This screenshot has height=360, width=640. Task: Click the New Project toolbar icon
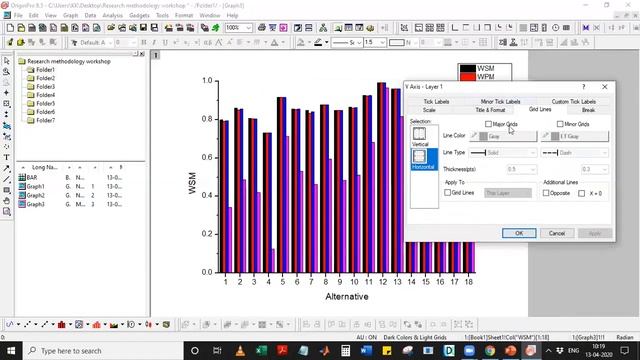[x=10, y=28]
